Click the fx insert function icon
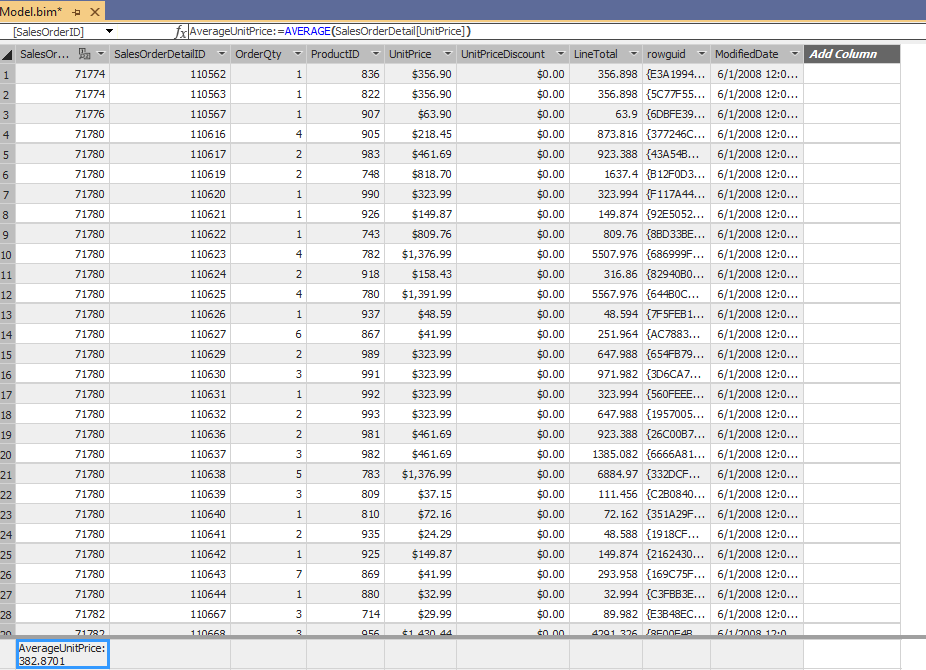The image size is (926, 670). (x=181, y=31)
